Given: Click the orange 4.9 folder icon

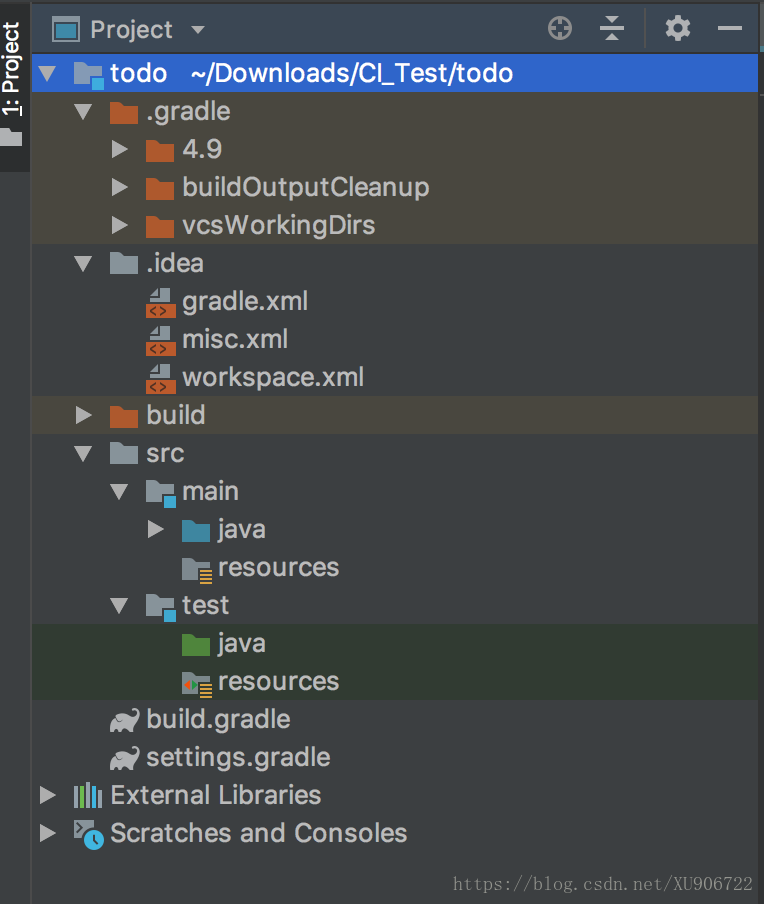Looking at the screenshot, I should coord(160,150).
